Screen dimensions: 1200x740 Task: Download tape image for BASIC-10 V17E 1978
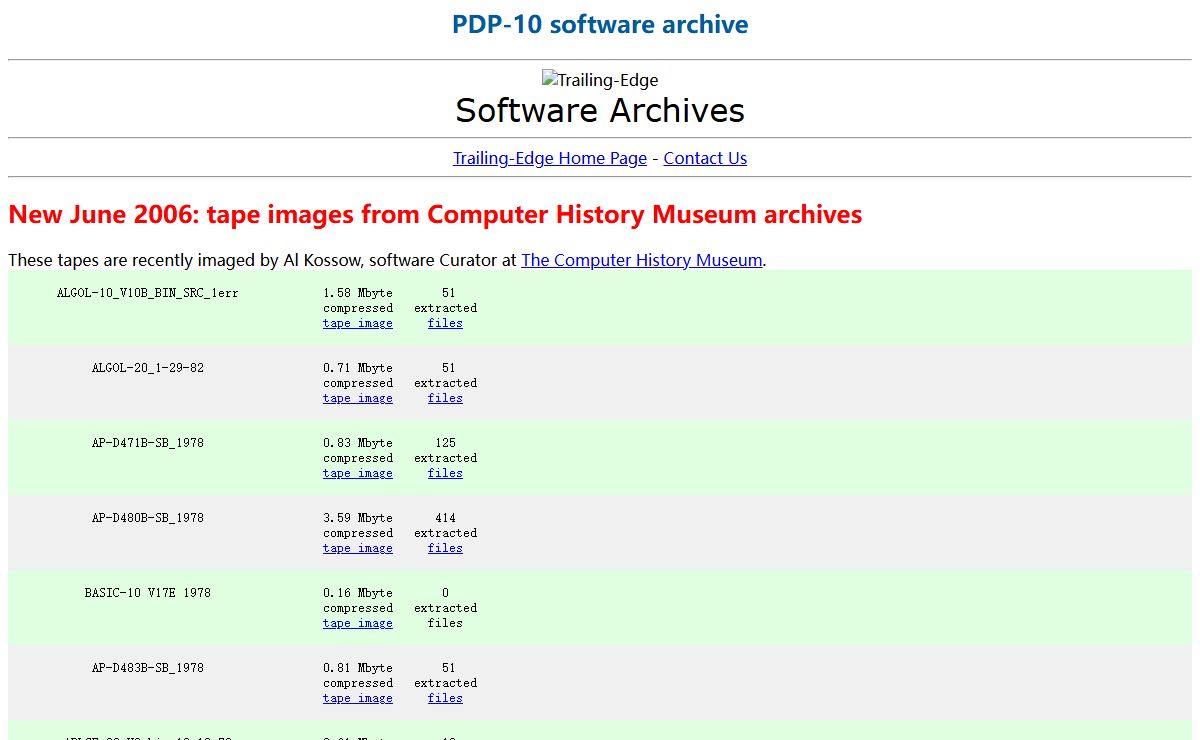(x=358, y=623)
